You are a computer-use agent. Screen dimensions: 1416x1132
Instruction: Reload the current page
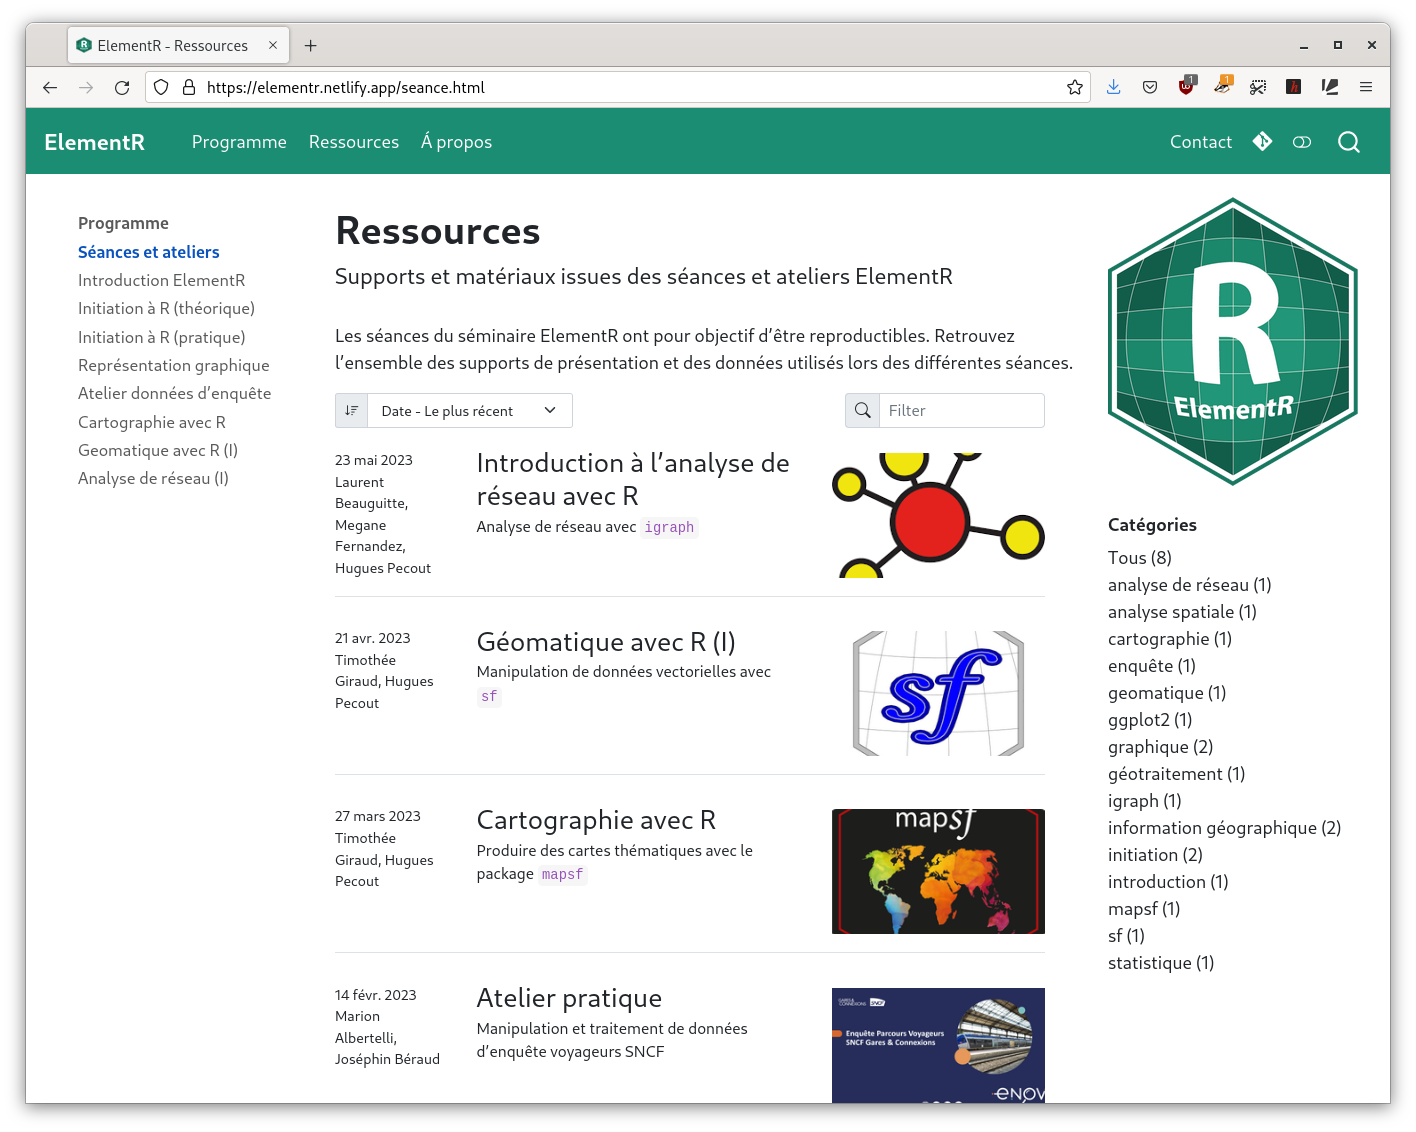[122, 88]
